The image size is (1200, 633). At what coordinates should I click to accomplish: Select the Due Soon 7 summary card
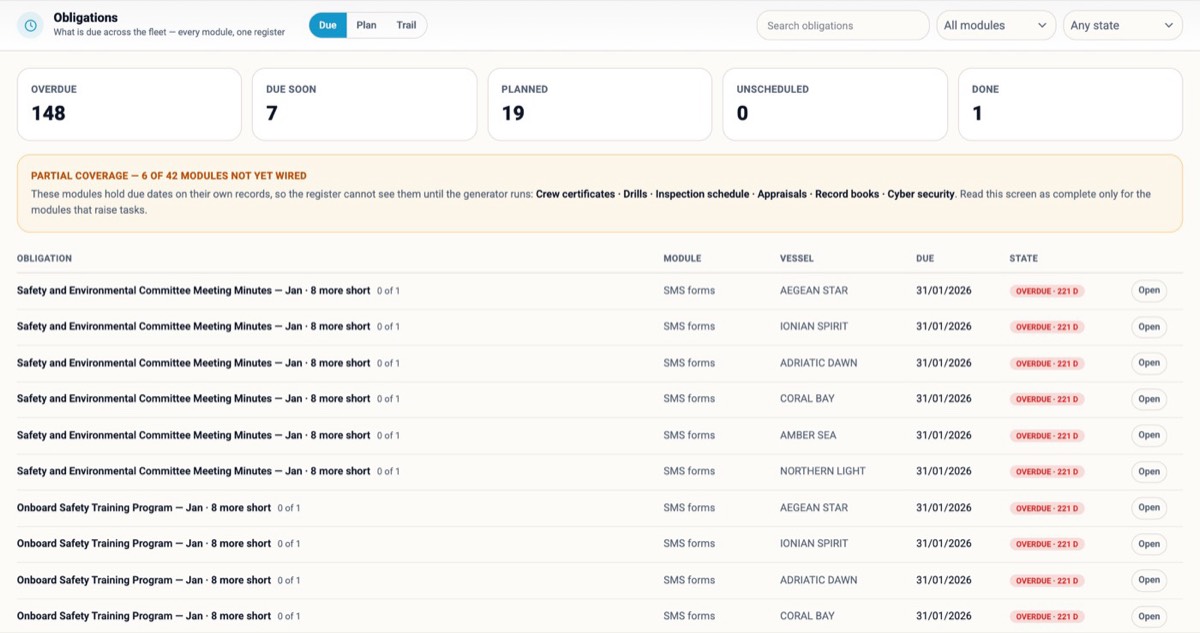click(x=364, y=104)
